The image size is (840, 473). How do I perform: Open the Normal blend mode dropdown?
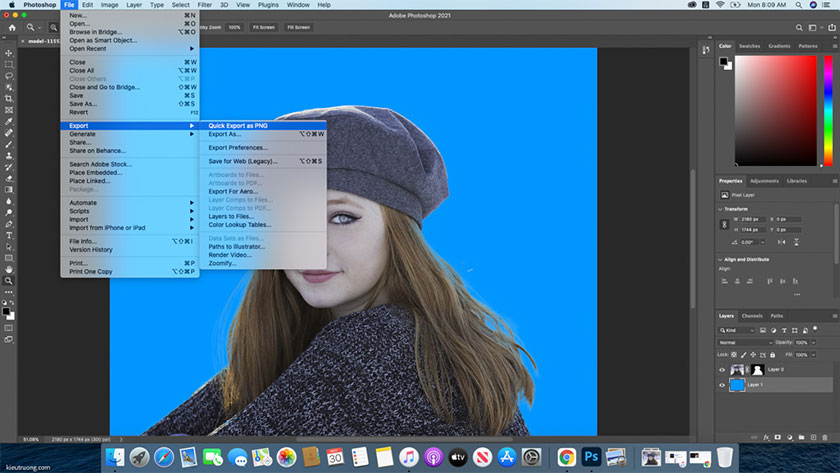coord(745,342)
